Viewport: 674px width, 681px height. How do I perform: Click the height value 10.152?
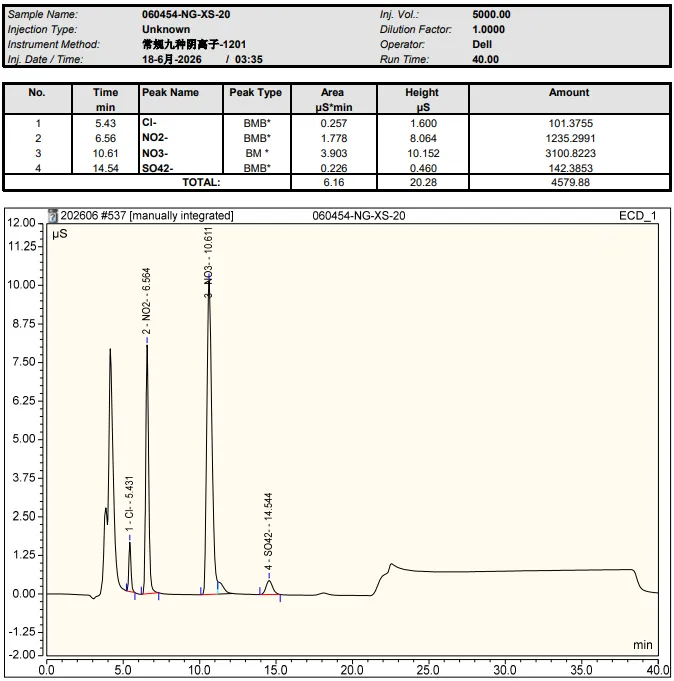click(x=423, y=153)
